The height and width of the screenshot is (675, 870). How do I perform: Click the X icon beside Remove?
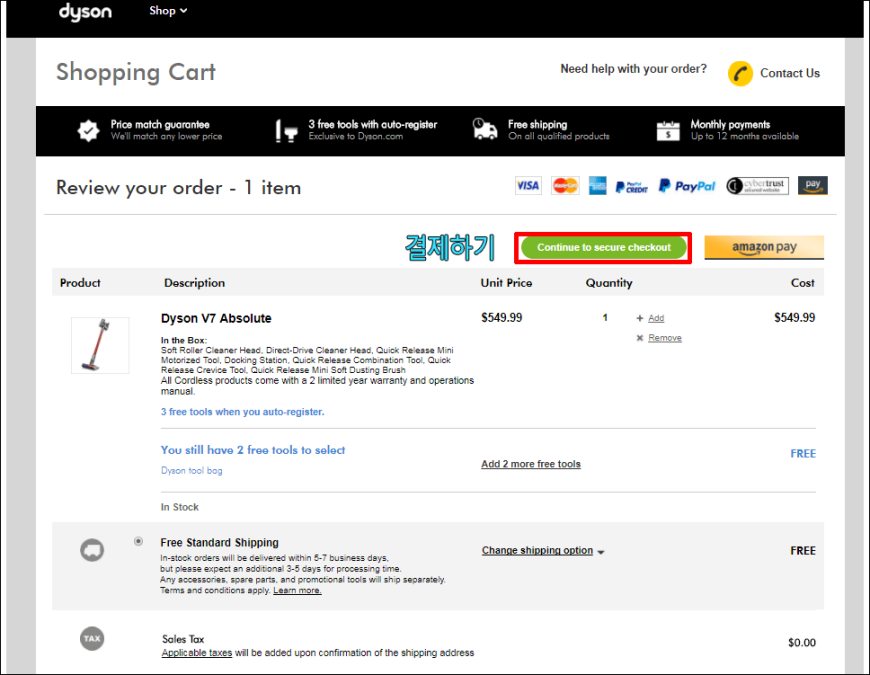tap(640, 338)
